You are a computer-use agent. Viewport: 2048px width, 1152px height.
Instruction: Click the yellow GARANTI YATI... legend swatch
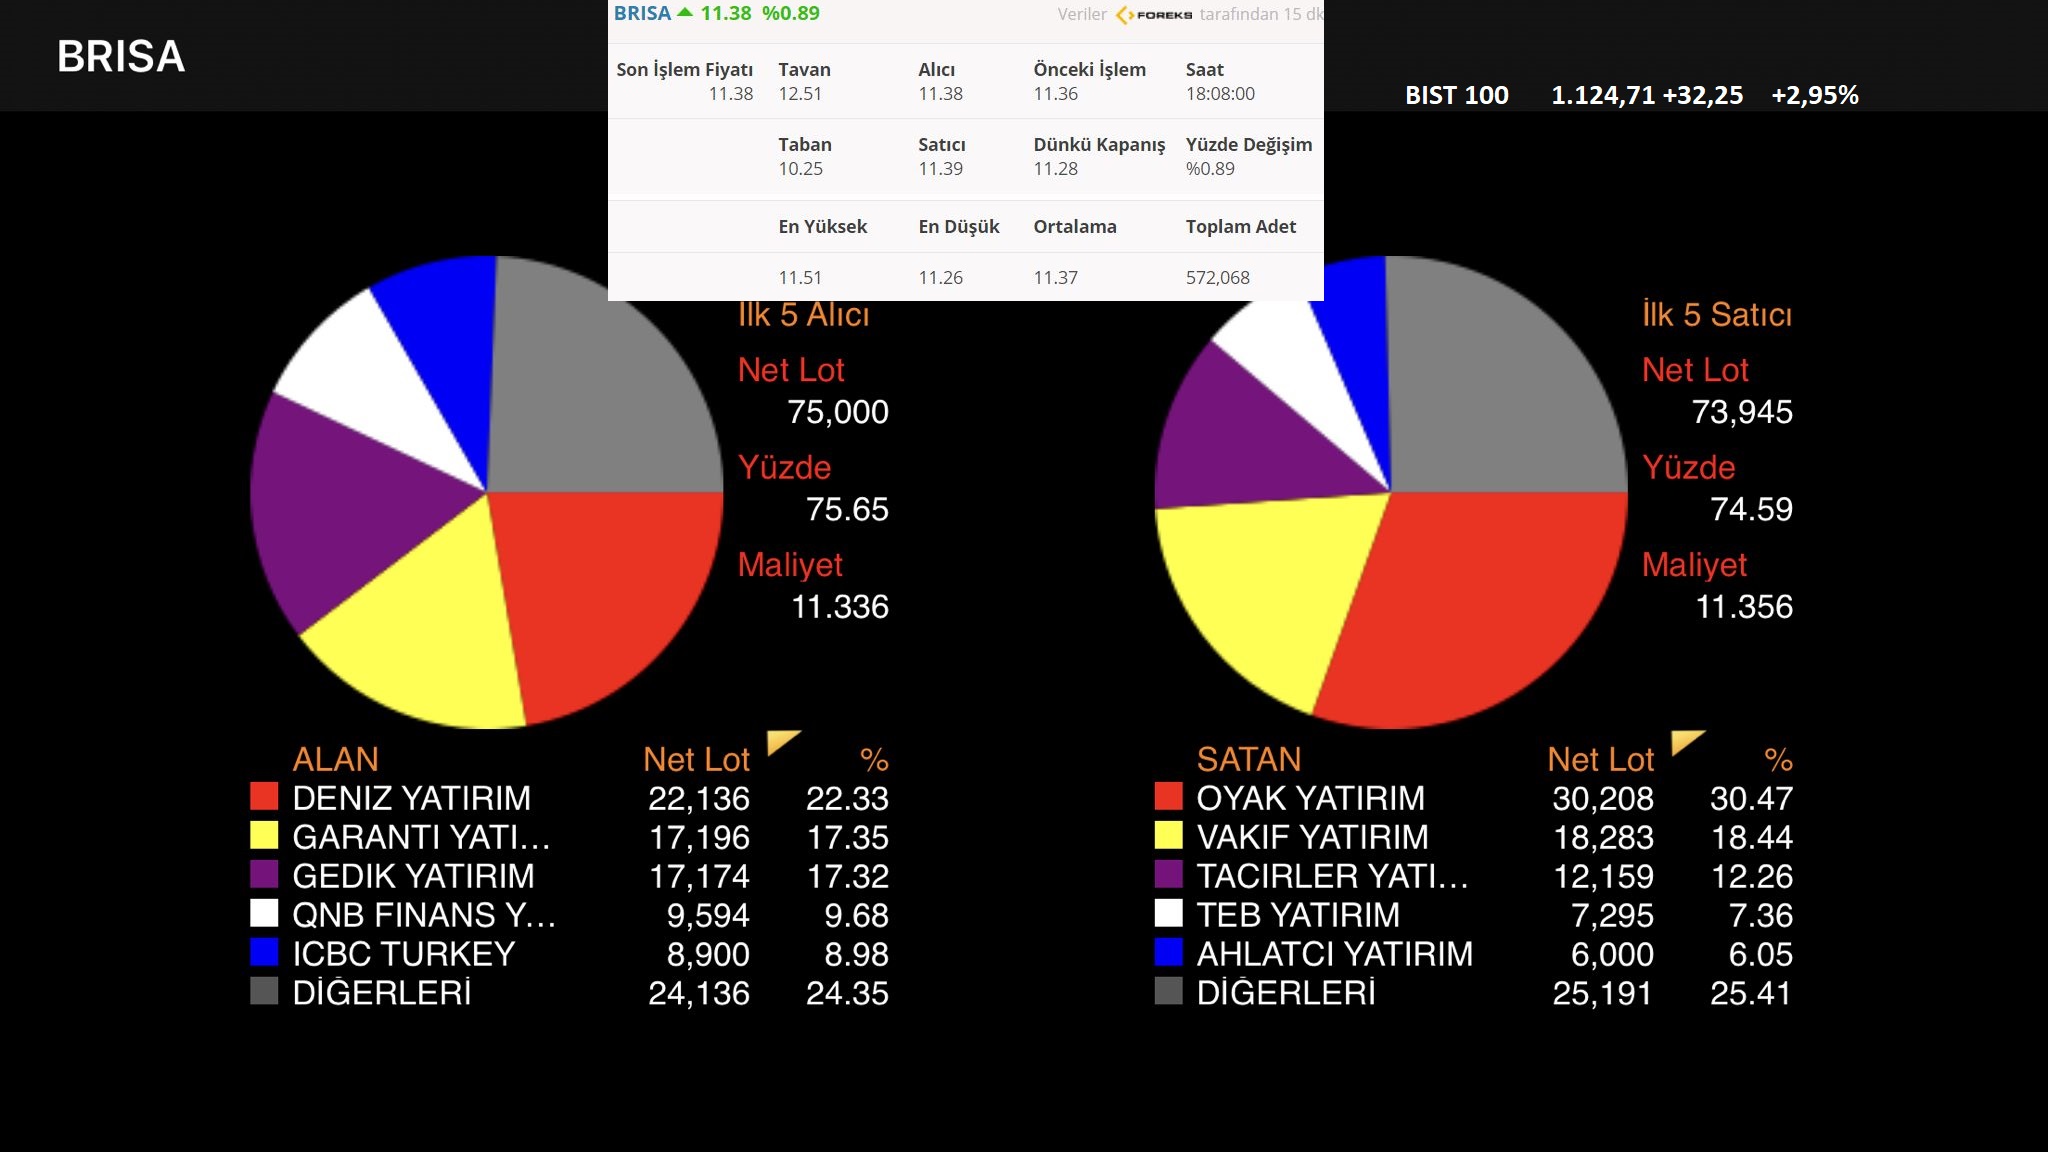(x=264, y=835)
